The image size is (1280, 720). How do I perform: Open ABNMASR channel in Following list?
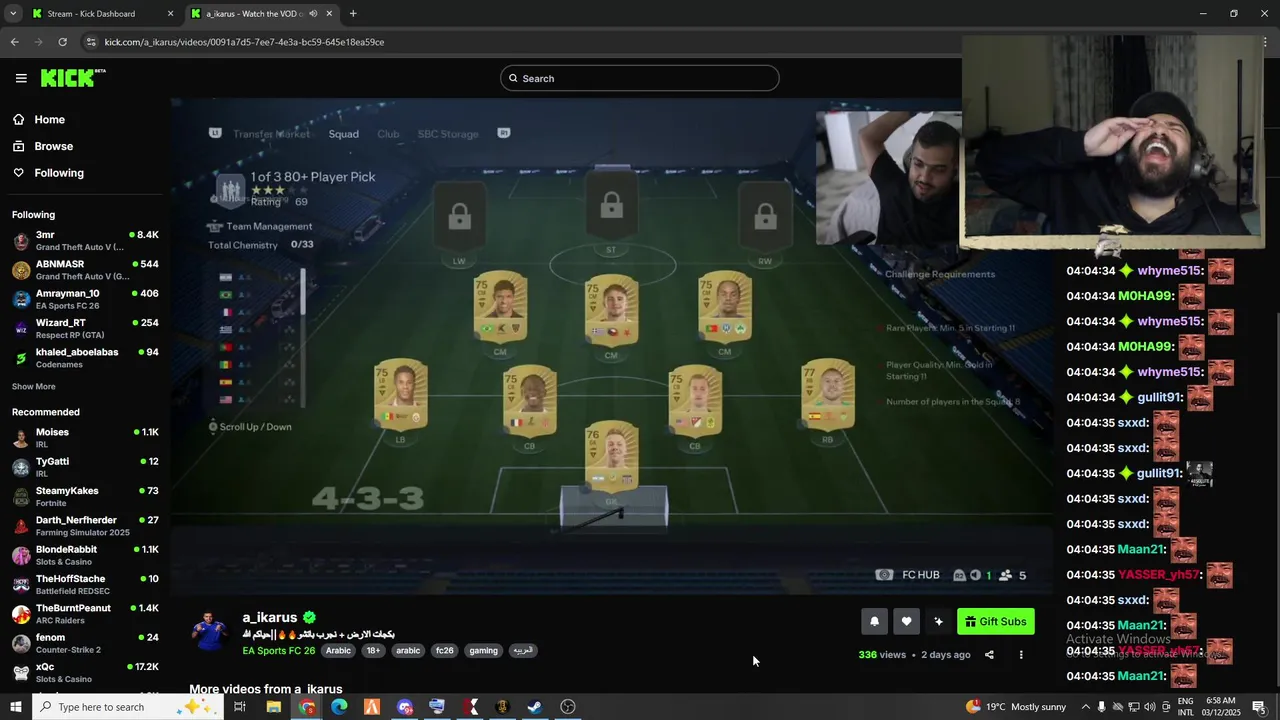[84, 270]
